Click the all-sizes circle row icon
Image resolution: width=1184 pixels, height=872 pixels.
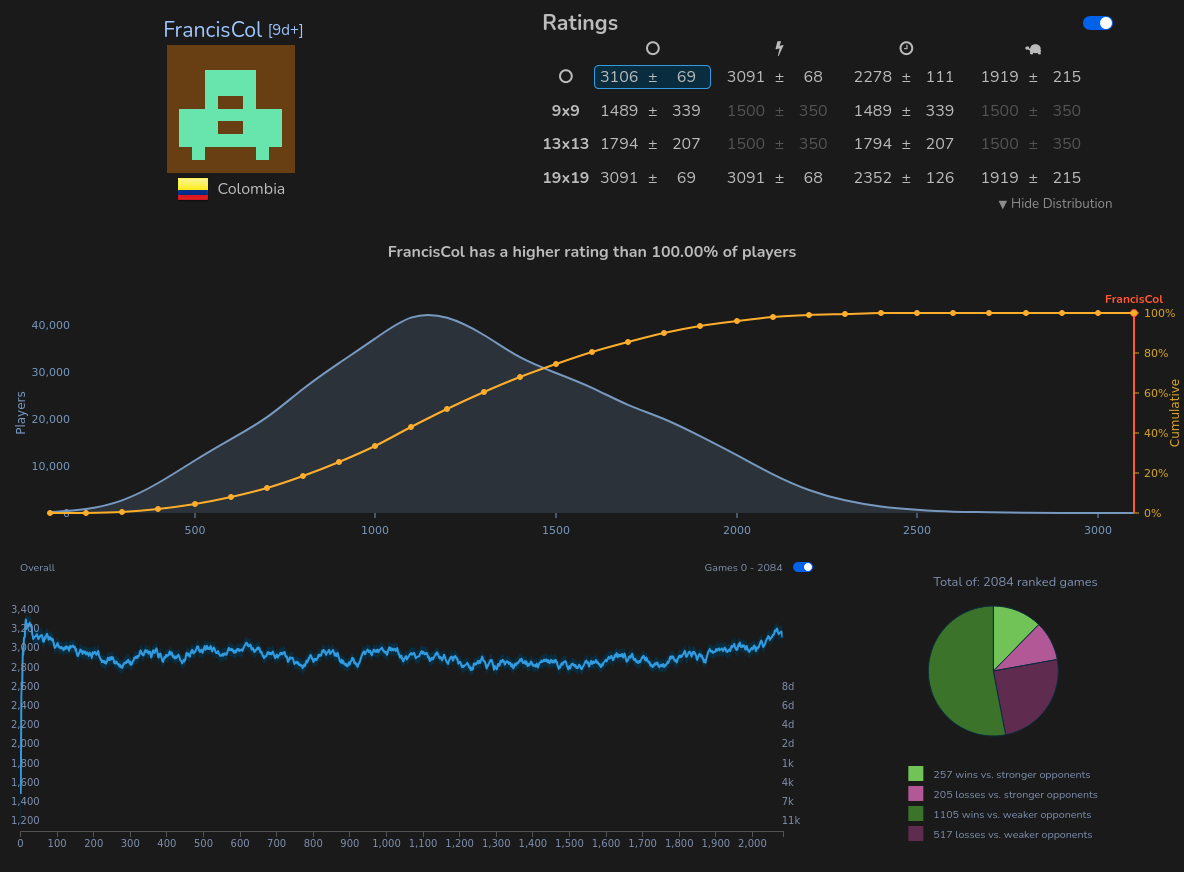click(x=566, y=76)
